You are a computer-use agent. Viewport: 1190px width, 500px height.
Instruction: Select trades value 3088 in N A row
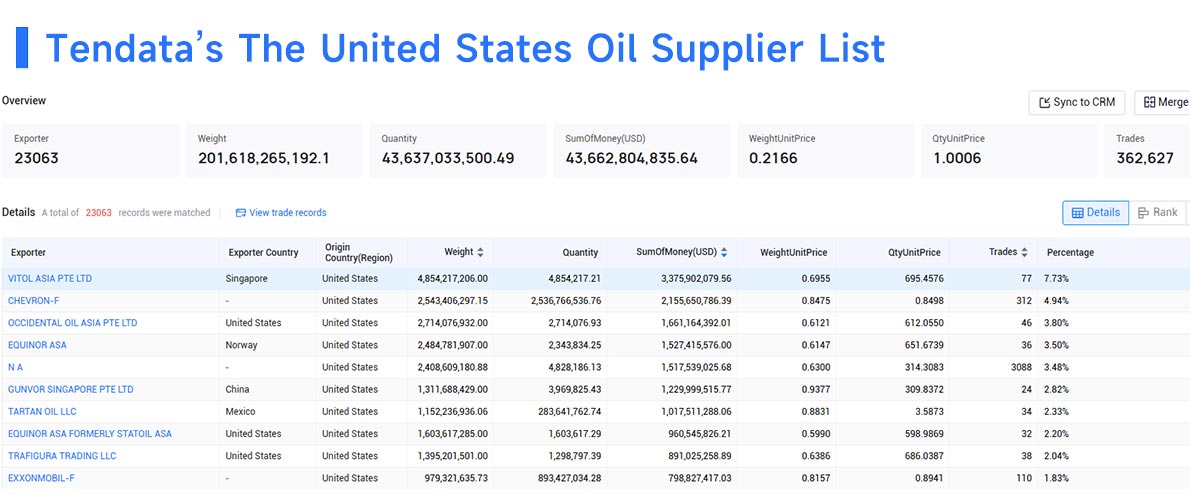tap(1021, 367)
